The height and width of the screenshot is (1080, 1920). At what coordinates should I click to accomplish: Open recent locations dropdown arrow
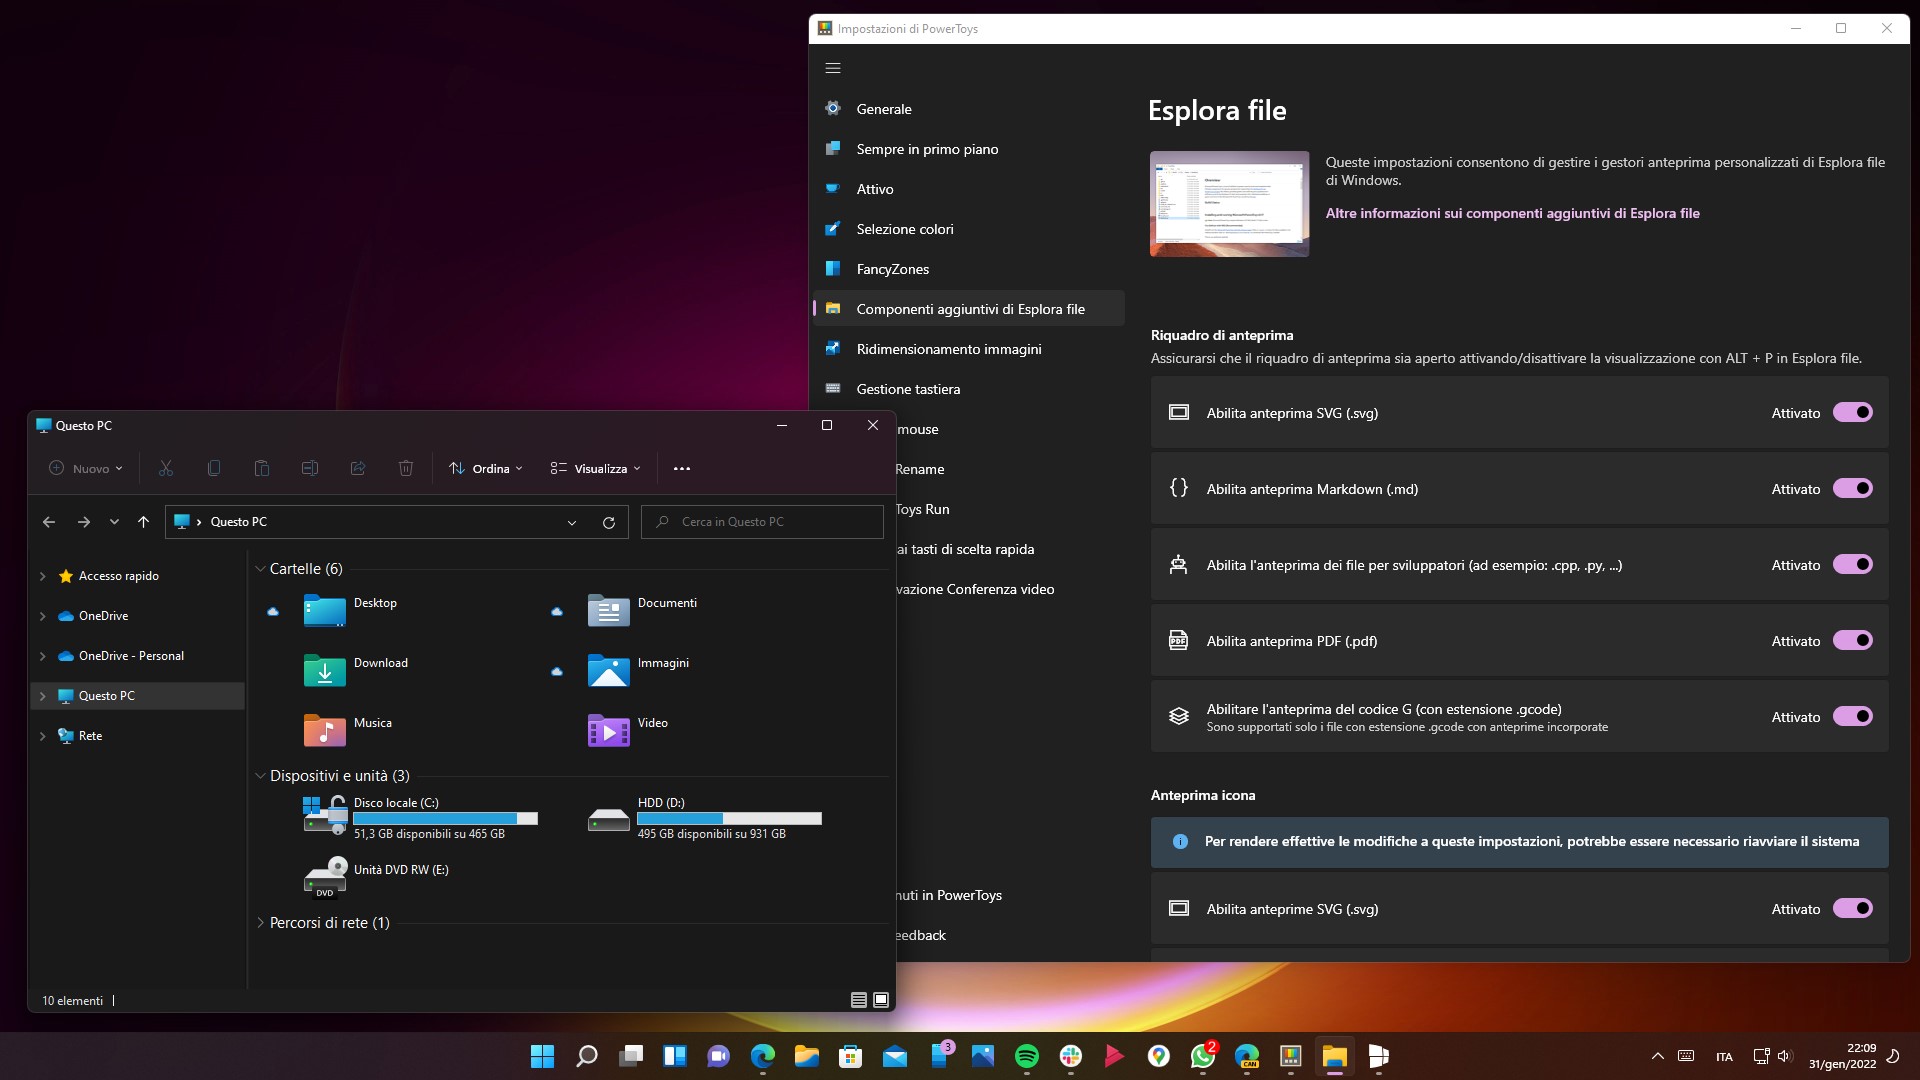[x=114, y=522]
